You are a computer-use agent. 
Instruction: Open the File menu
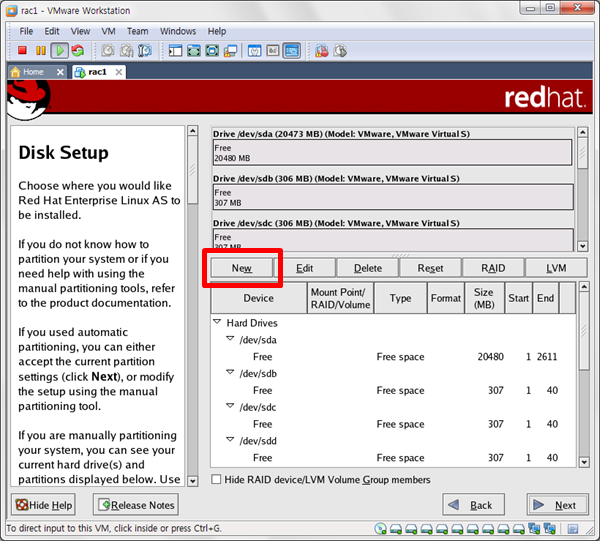pos(26,31)
